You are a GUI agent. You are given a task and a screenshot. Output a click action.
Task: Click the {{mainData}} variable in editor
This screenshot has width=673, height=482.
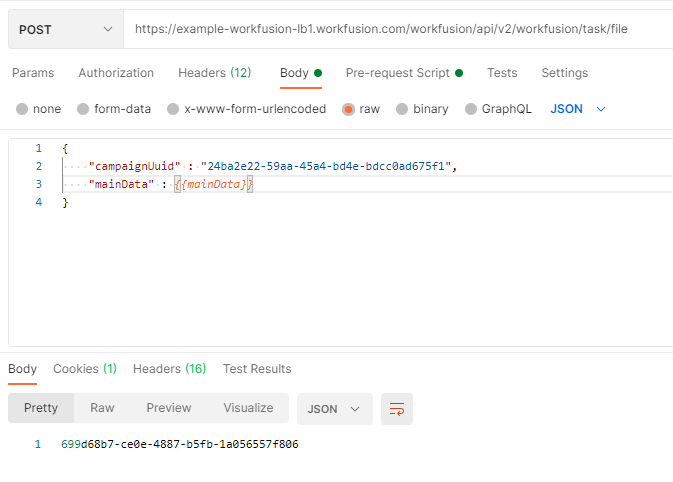coord(213,184)
